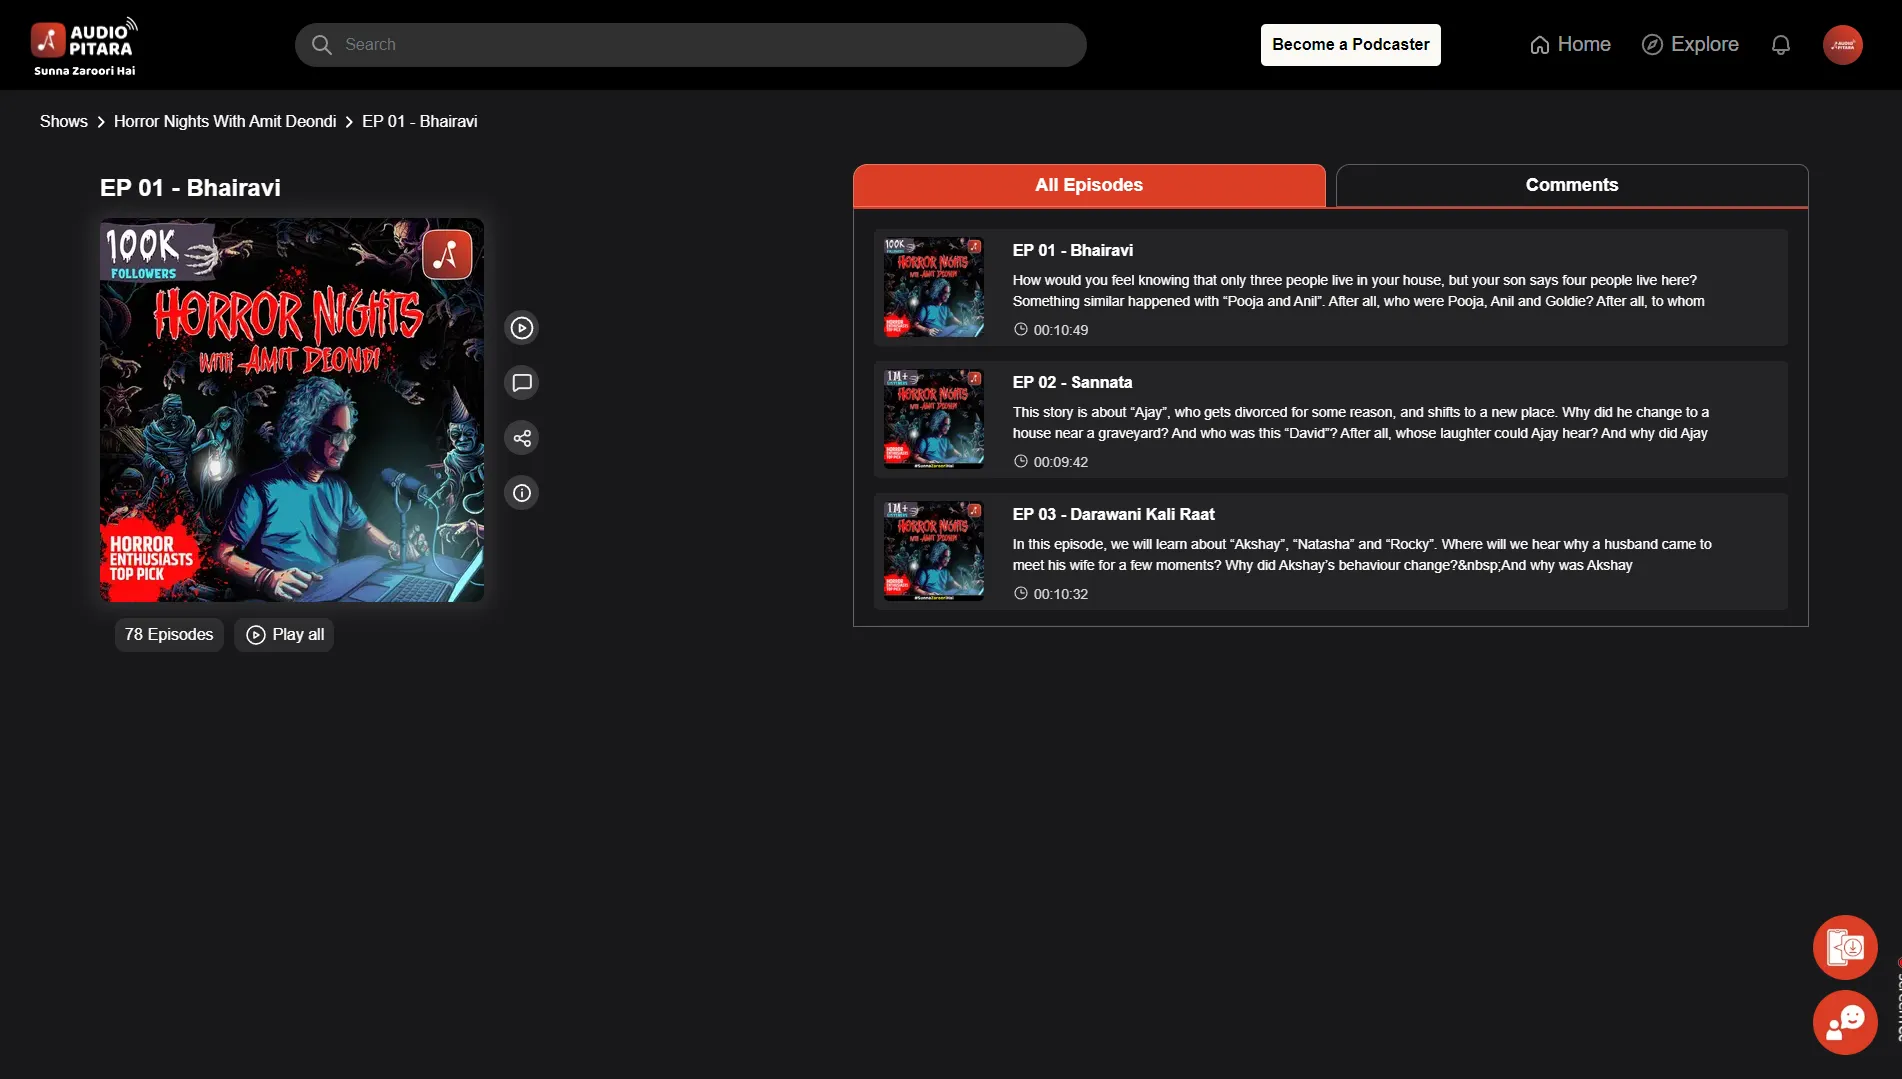Open Horror Nights With Amit Deondi breadcrumb
This screenshot has height=1079, width=1902.
(x=225, y=121)
